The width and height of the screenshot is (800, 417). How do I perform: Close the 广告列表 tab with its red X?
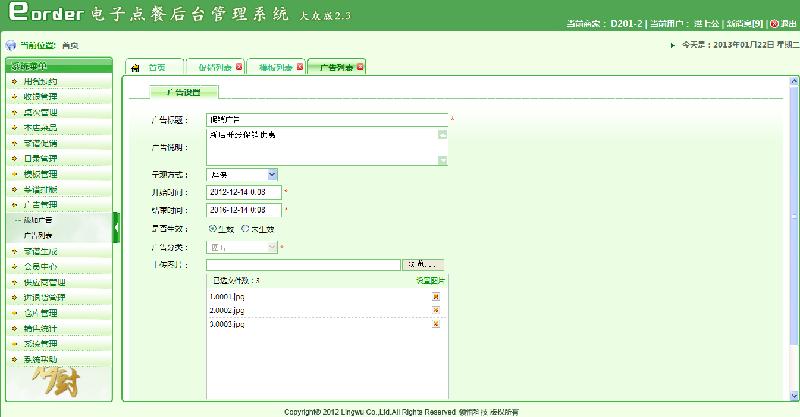click(360, 68)
